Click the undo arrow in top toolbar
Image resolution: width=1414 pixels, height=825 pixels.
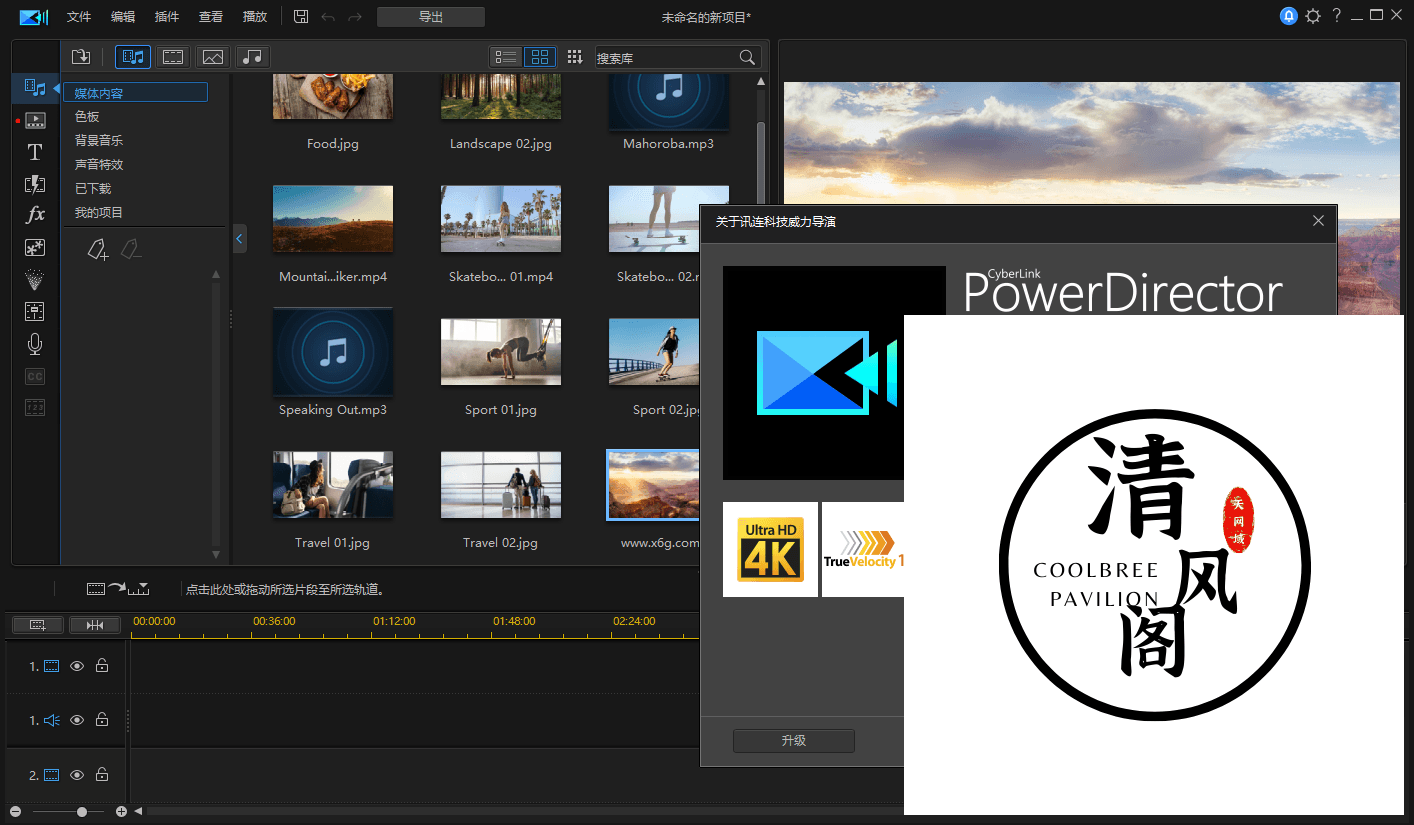tap(328, 17)
